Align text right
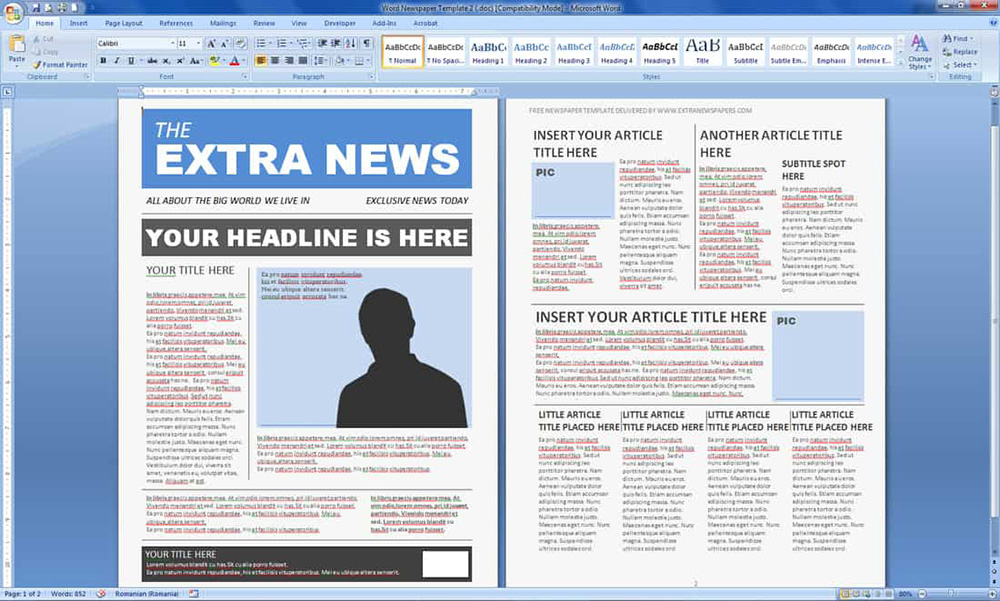The height and width of the screenshot is (601, 1000). (289, 61)
